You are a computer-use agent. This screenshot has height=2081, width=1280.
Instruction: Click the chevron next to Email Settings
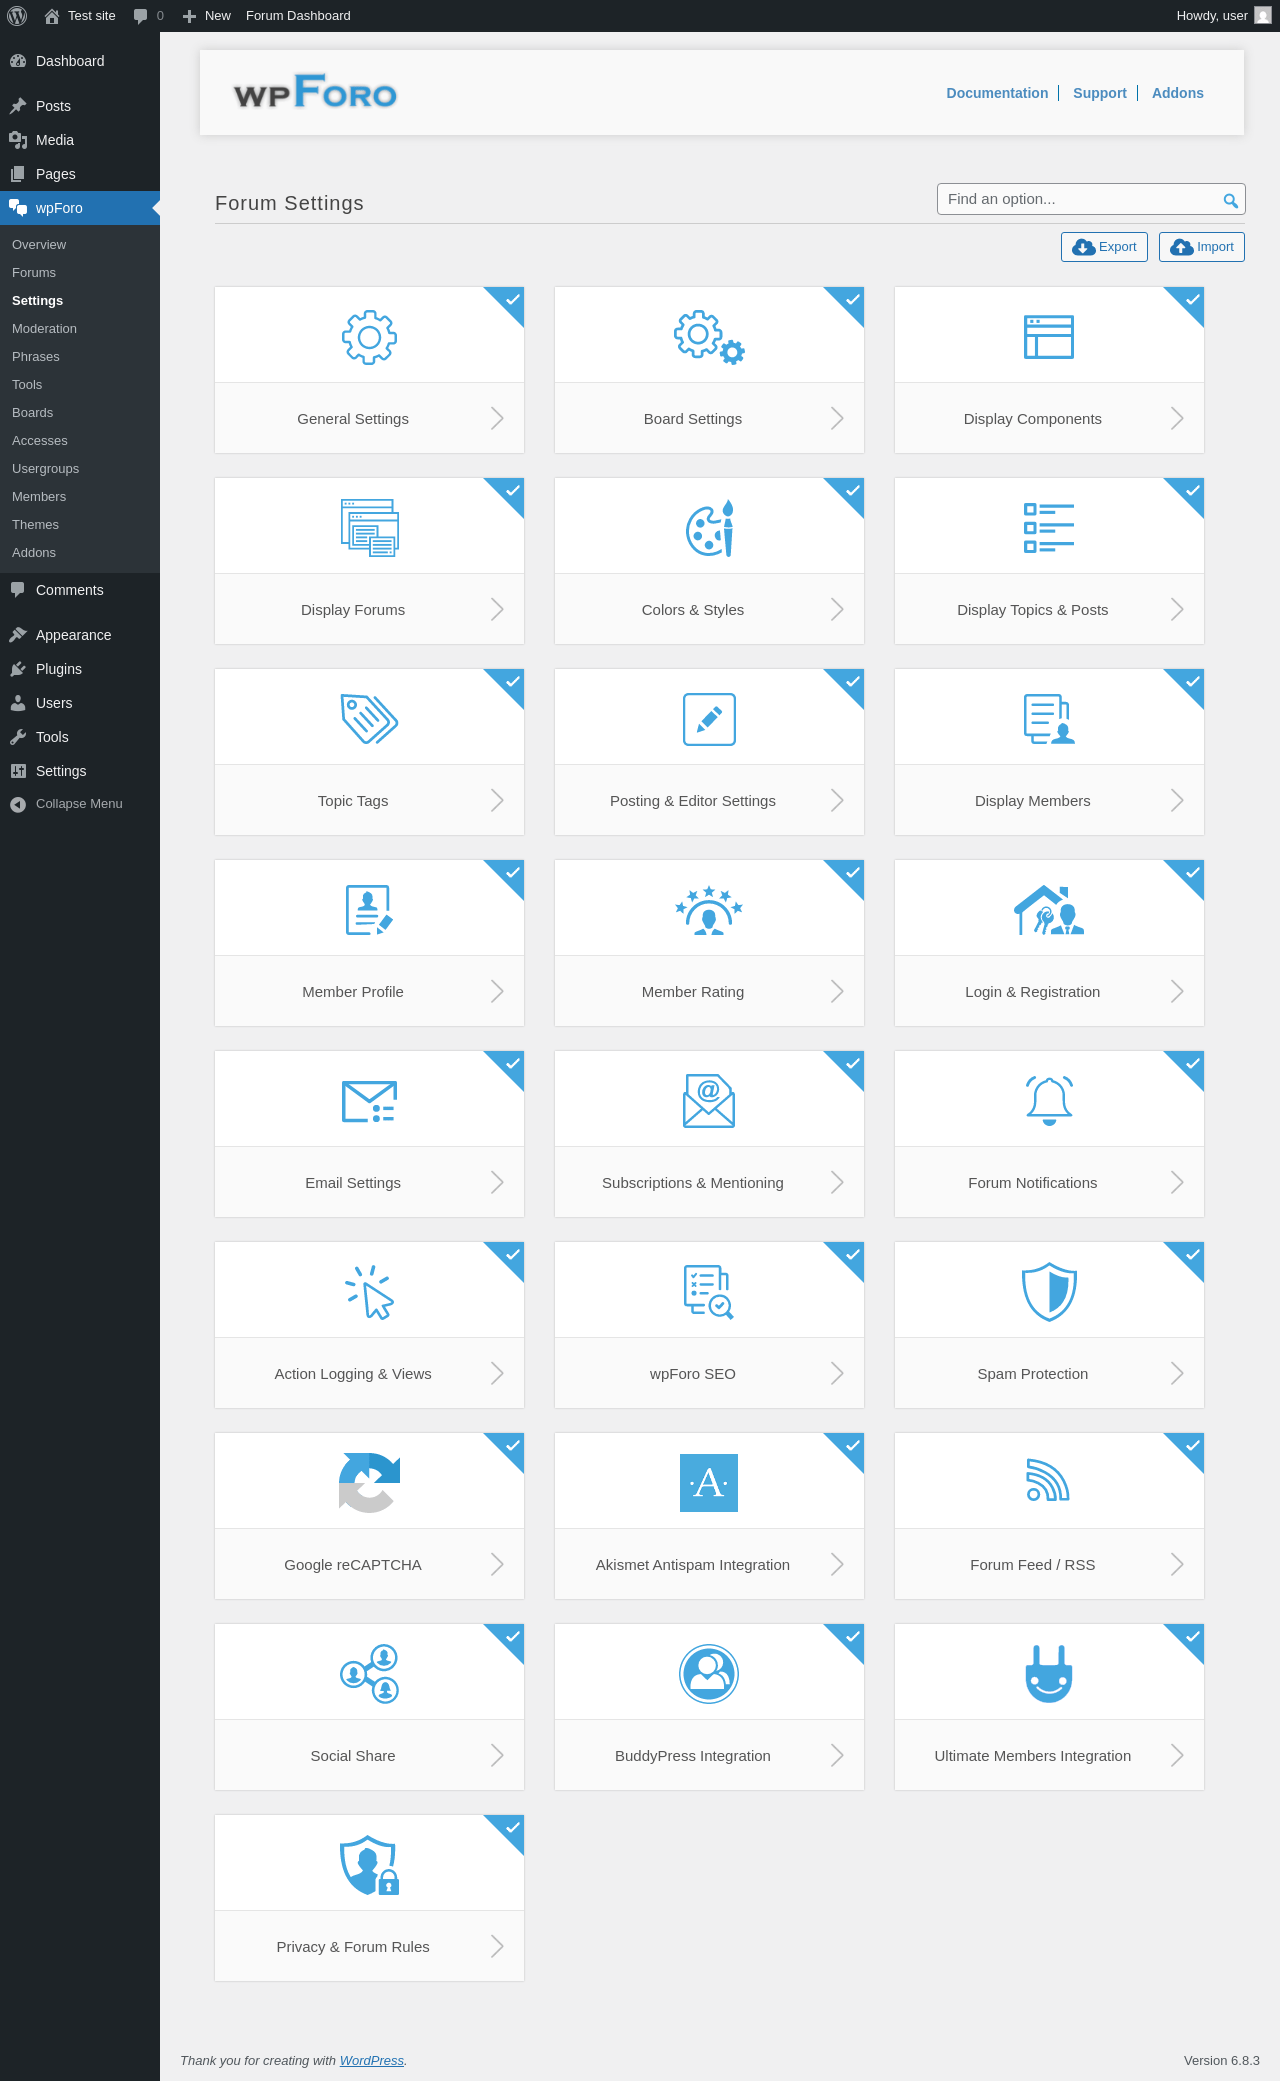coord(497,1182)
